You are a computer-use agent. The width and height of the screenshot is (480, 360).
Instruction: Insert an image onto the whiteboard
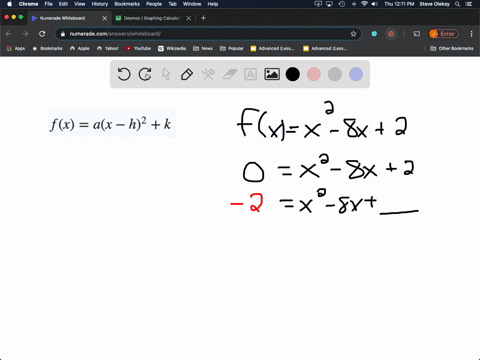coord(272,74)
